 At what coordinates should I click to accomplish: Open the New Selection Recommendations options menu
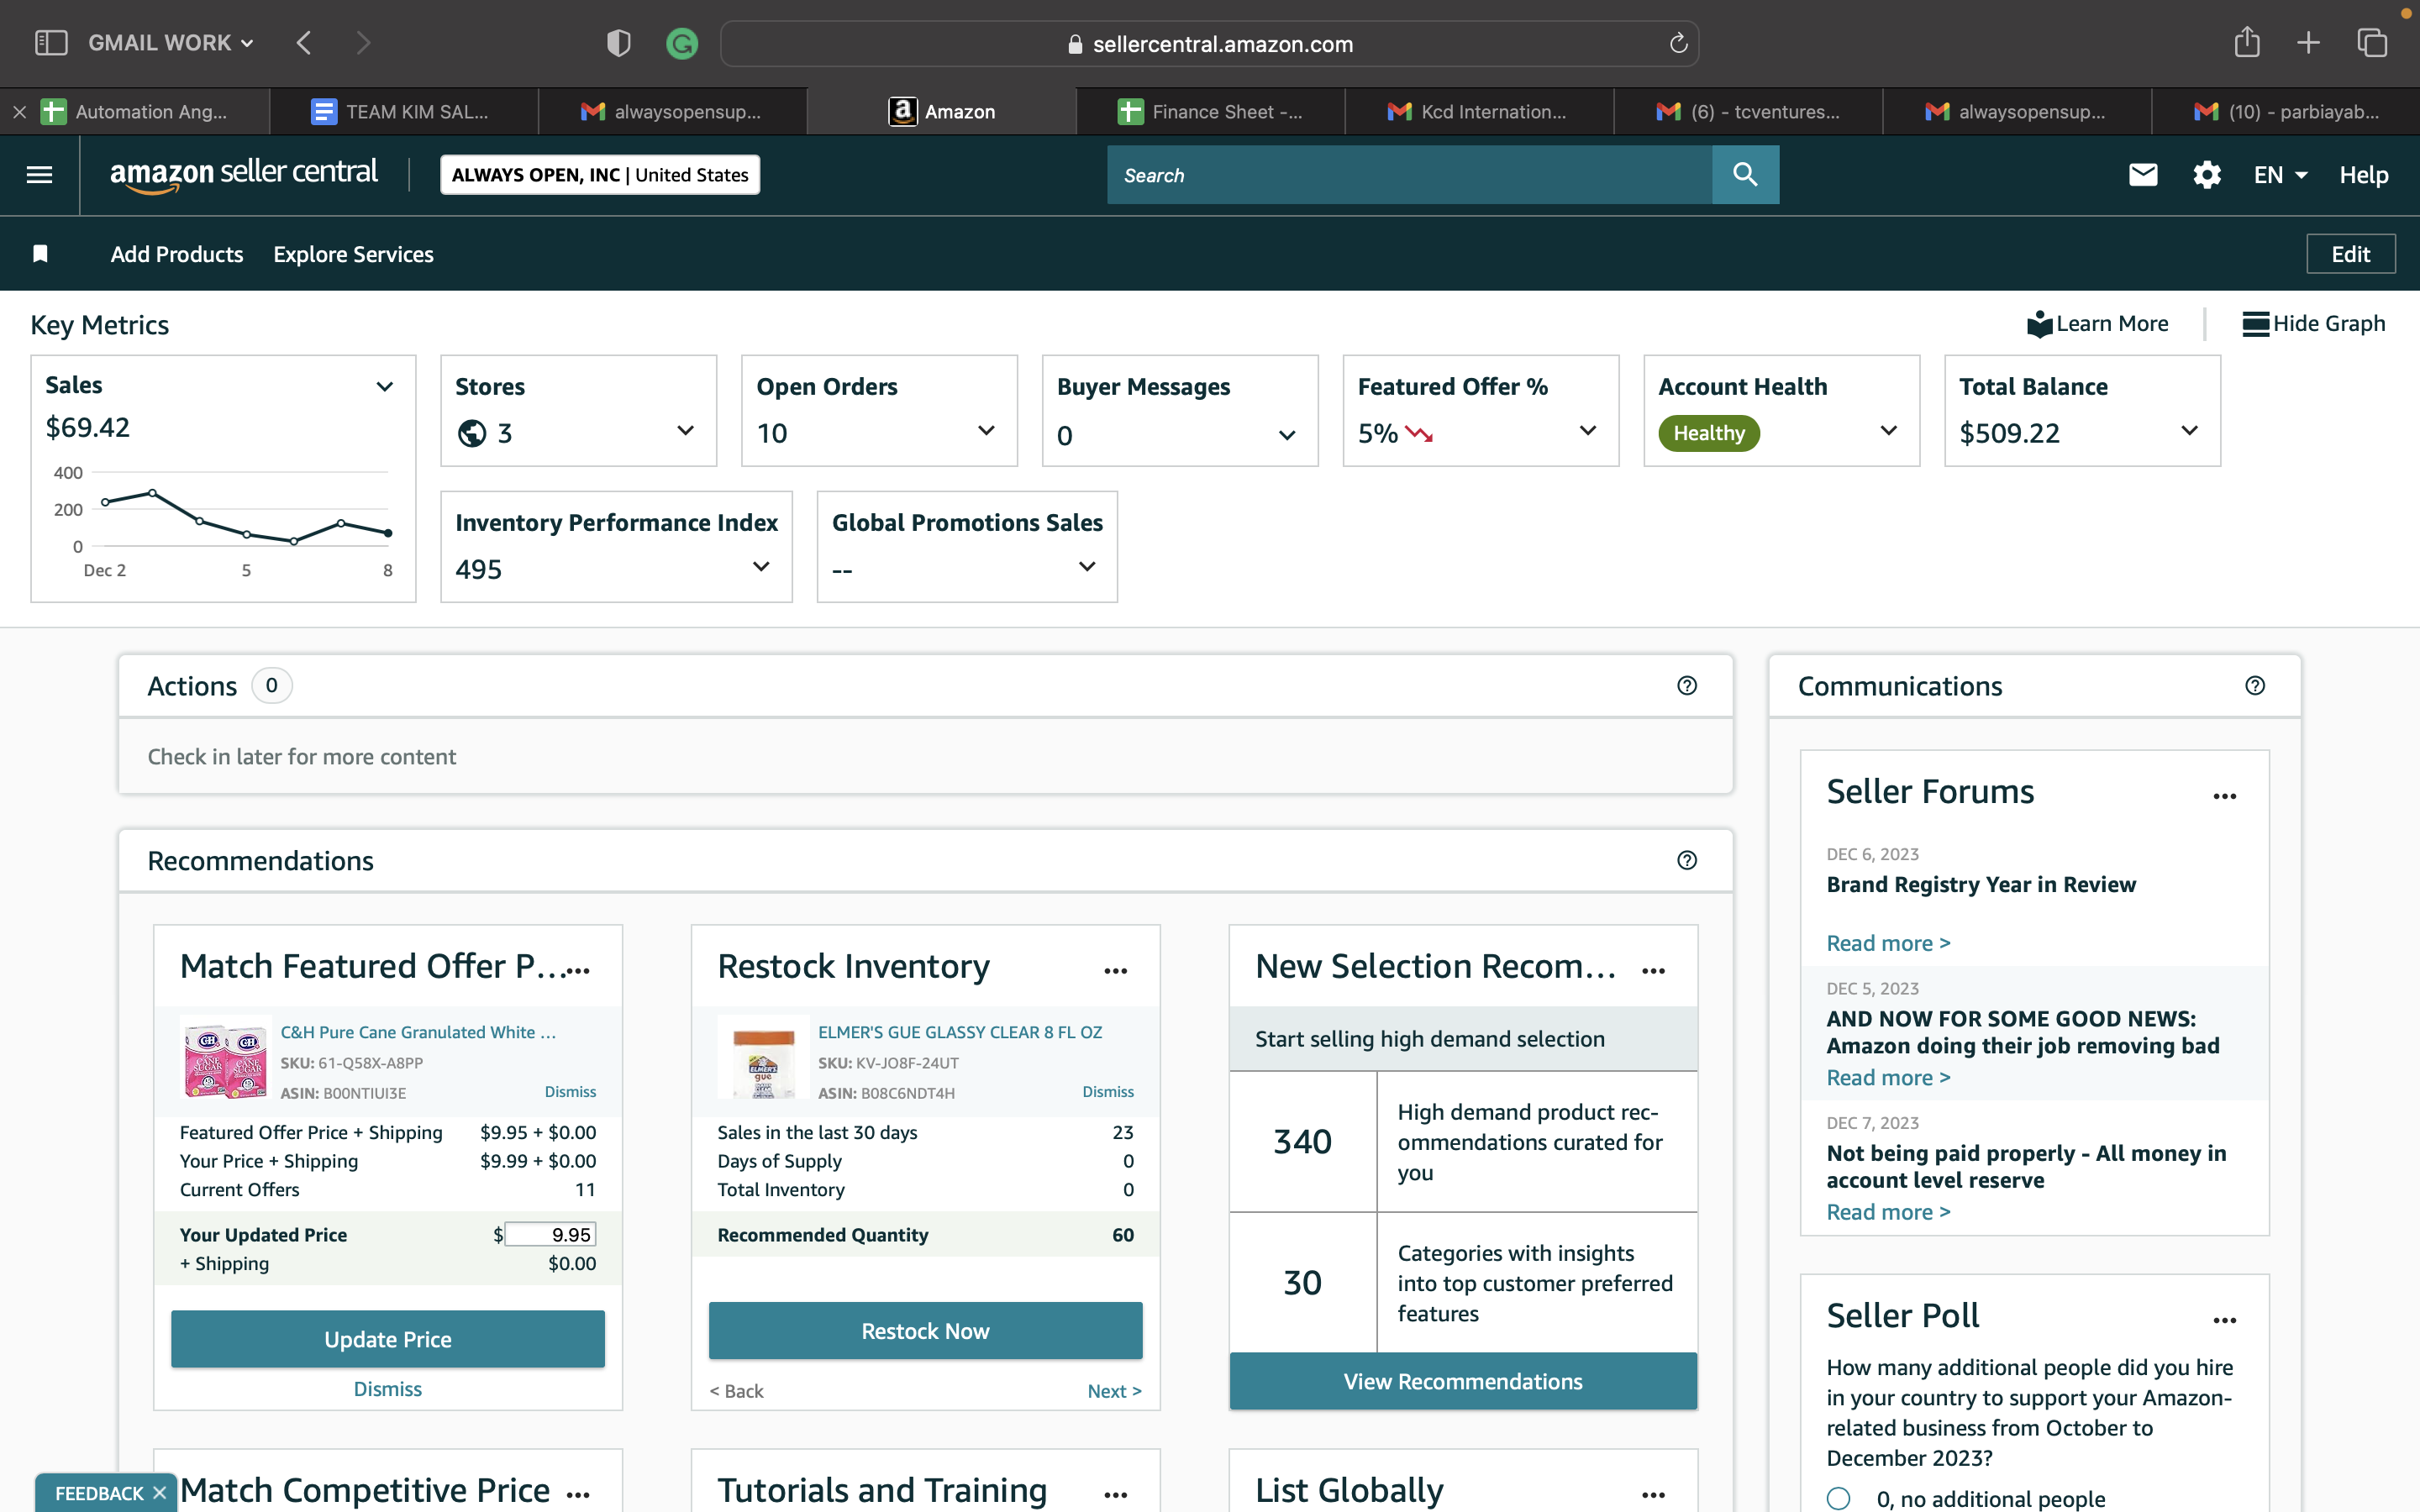click(x=1654, y=971)
